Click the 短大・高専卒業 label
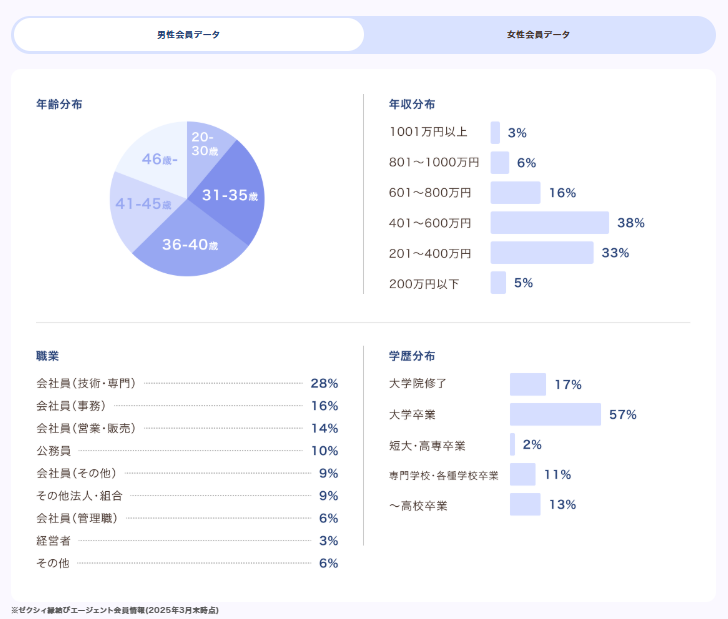The width and height of the screenshot is (728, 619). point(427,446)
